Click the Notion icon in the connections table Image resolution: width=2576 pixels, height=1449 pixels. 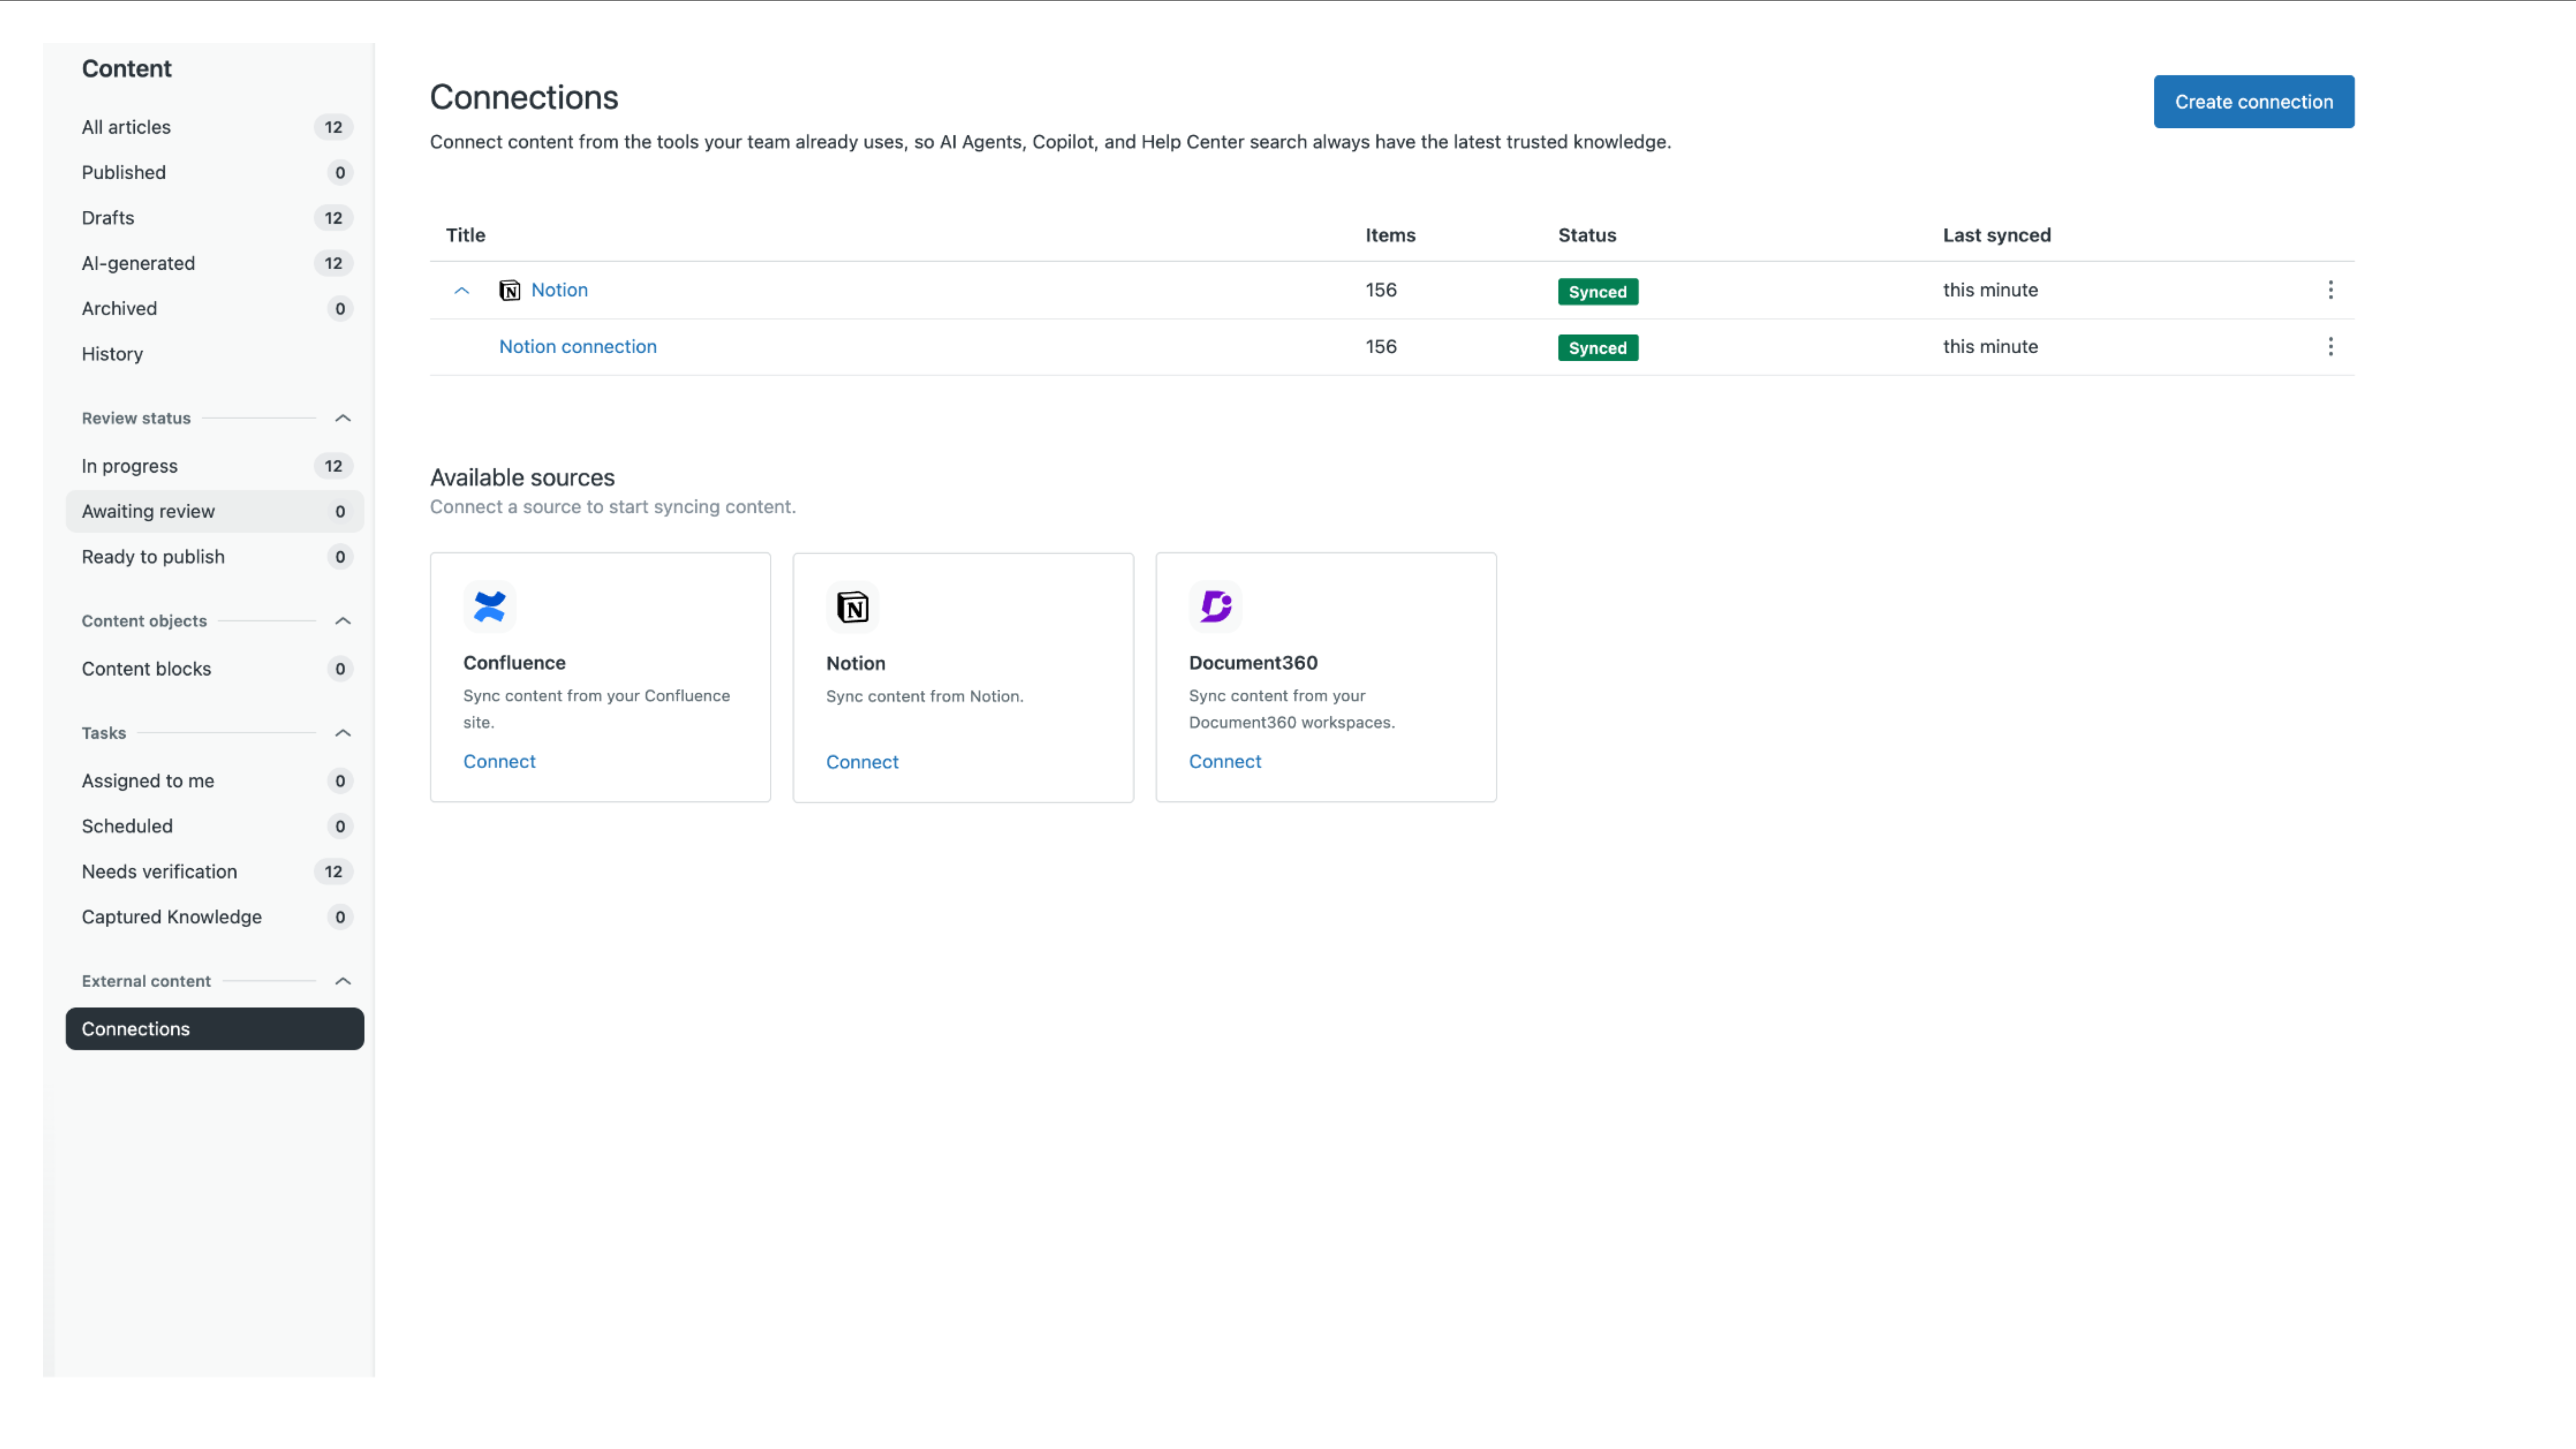click(509, 290)
